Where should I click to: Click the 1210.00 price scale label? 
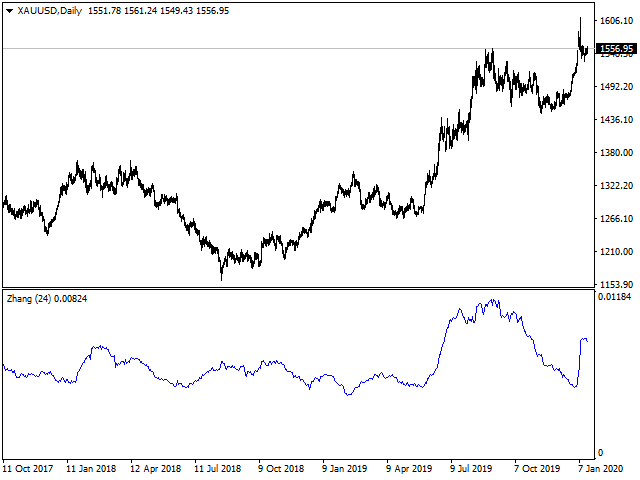coord(616,252)
